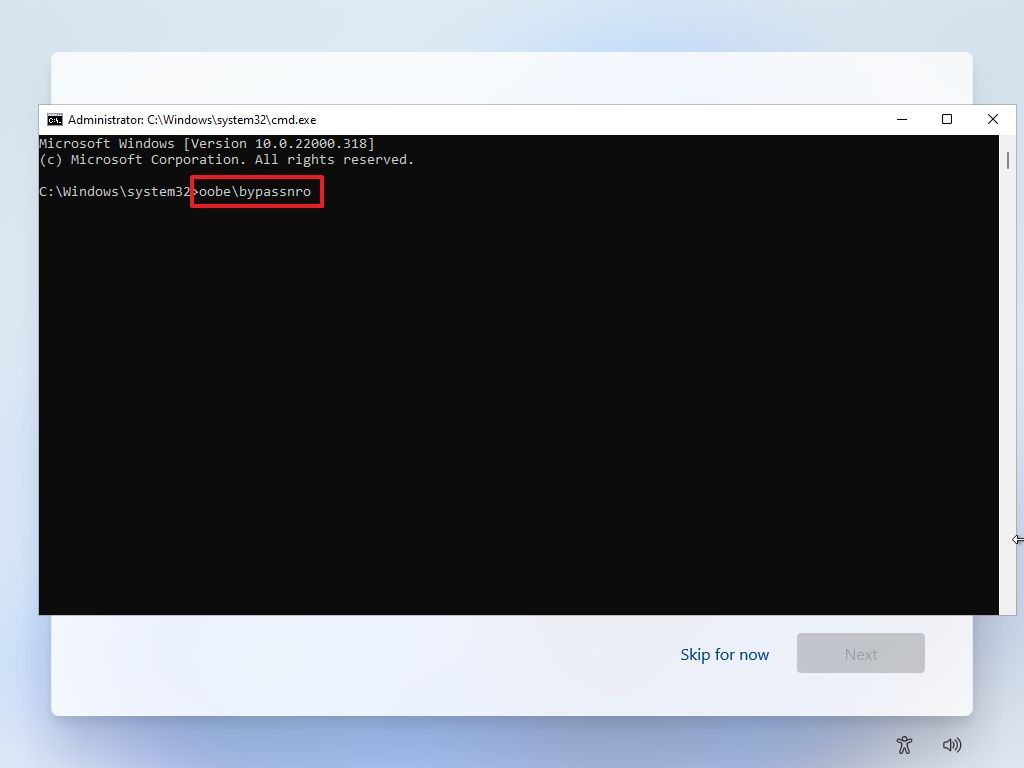
Task: Maximize the Command Prompt window
Action: click(x=947, y=119)
